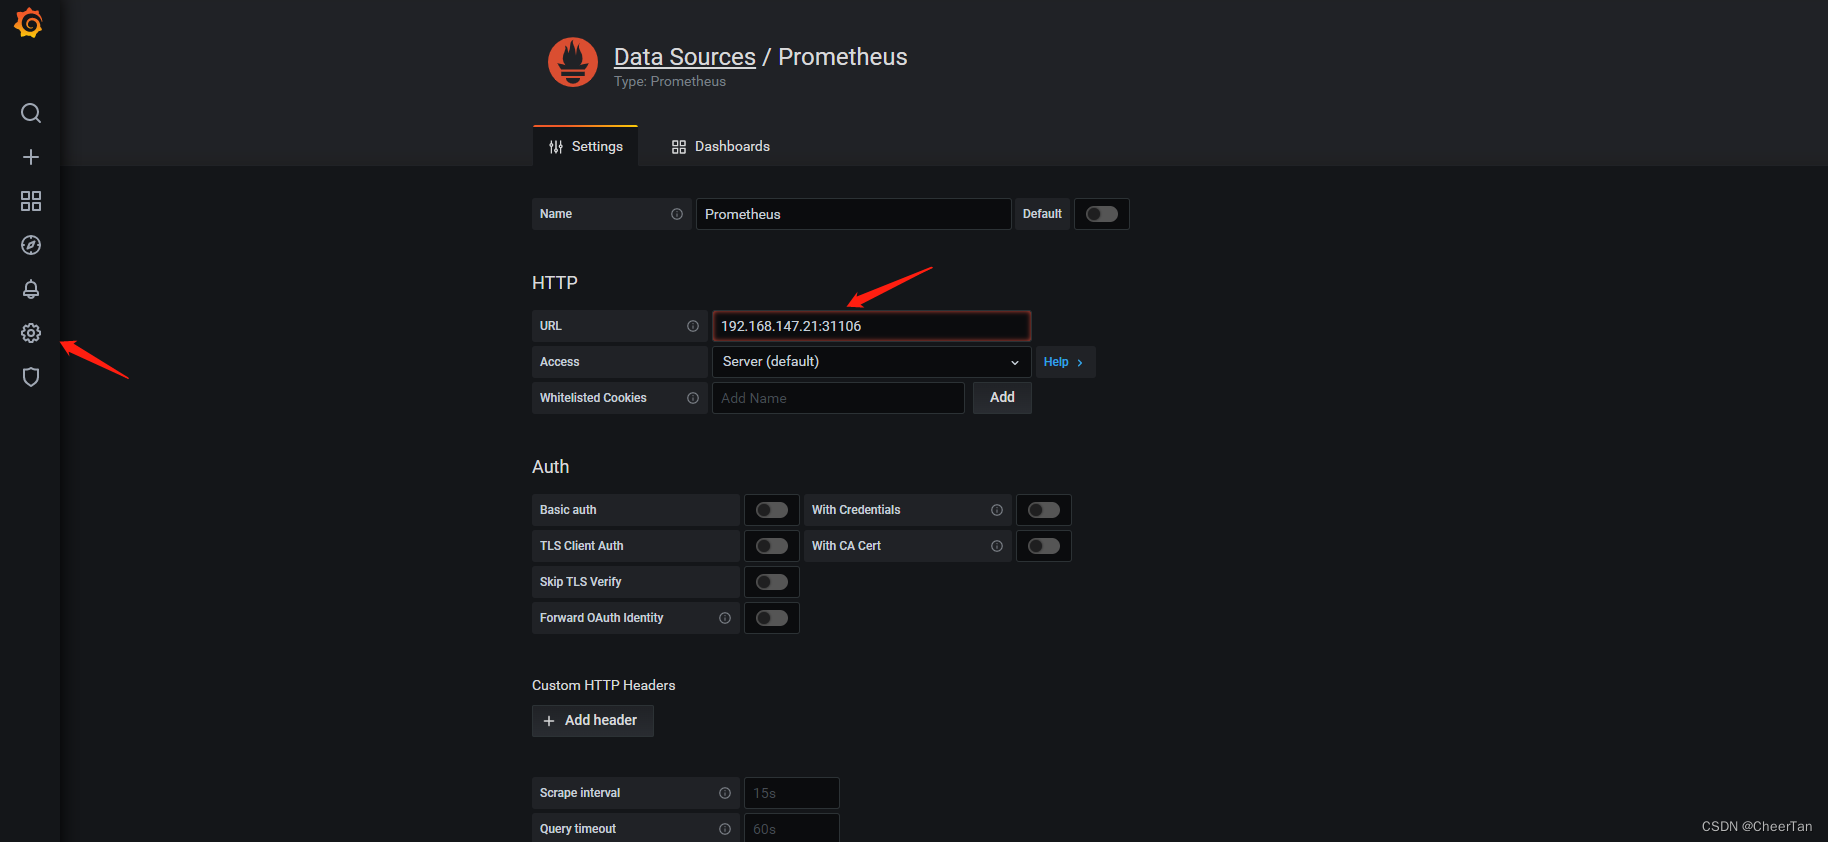Click the info icon beside Whitelisted Cookies

[693, 398]
